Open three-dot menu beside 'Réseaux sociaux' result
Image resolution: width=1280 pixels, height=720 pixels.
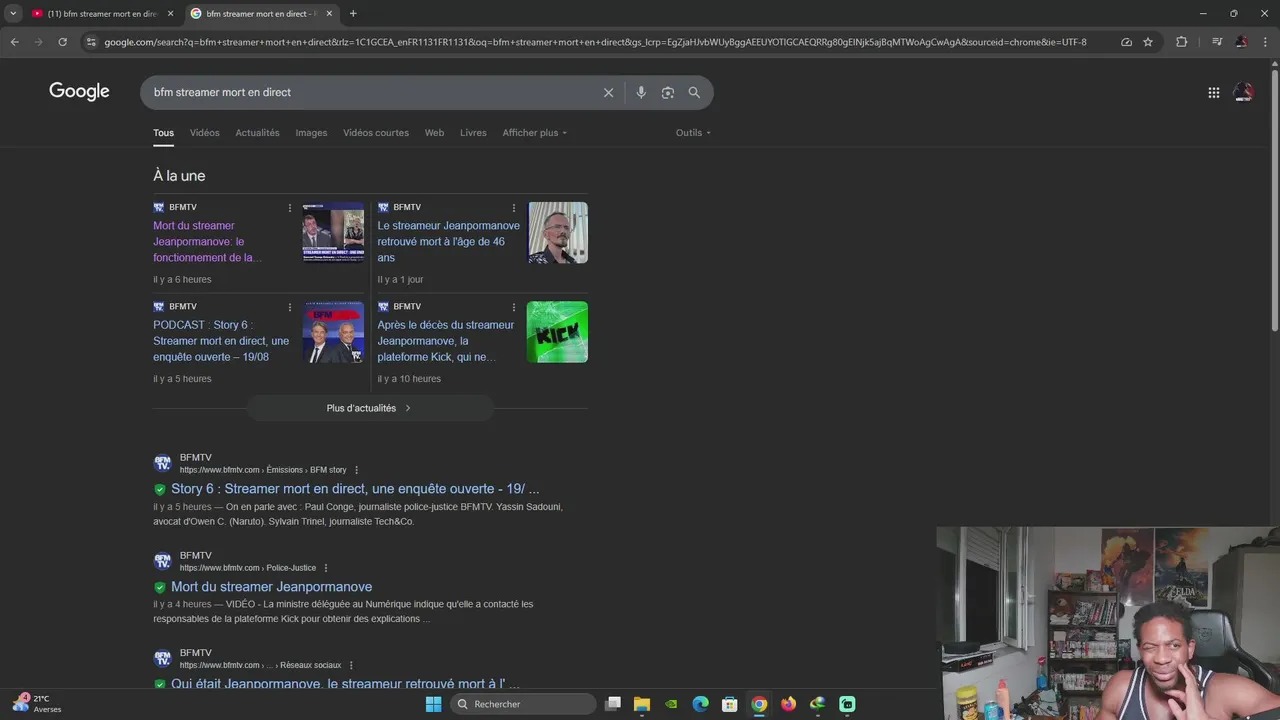coord(351,665)
